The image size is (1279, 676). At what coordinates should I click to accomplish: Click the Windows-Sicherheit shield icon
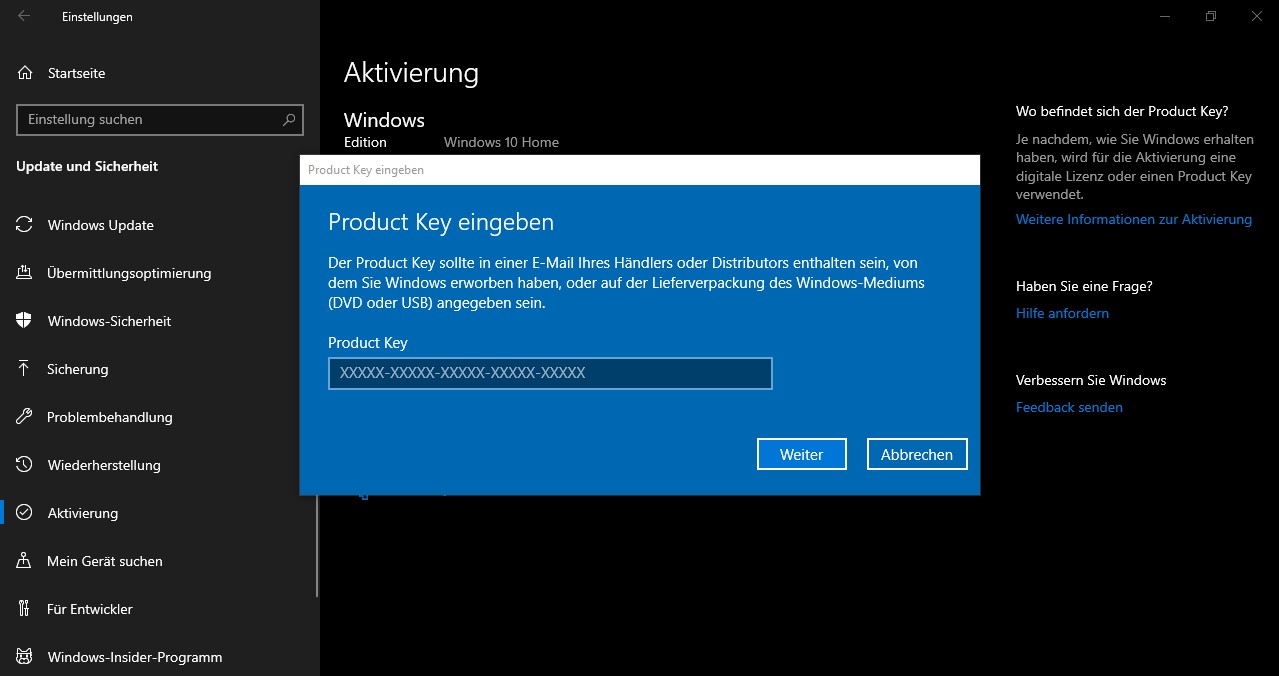[x=24, y=321]
